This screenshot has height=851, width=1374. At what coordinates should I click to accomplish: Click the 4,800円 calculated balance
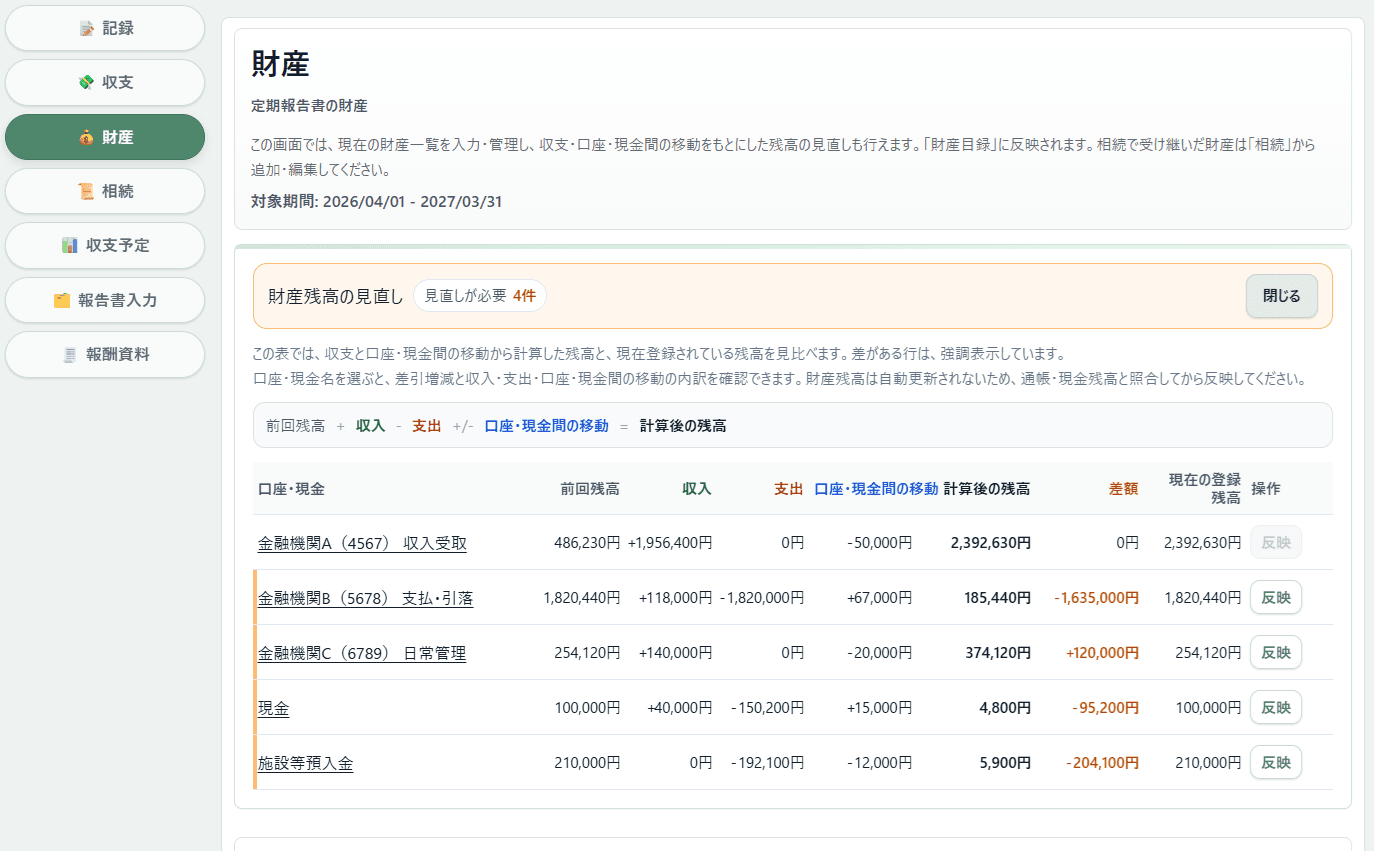pos(1005,708)
